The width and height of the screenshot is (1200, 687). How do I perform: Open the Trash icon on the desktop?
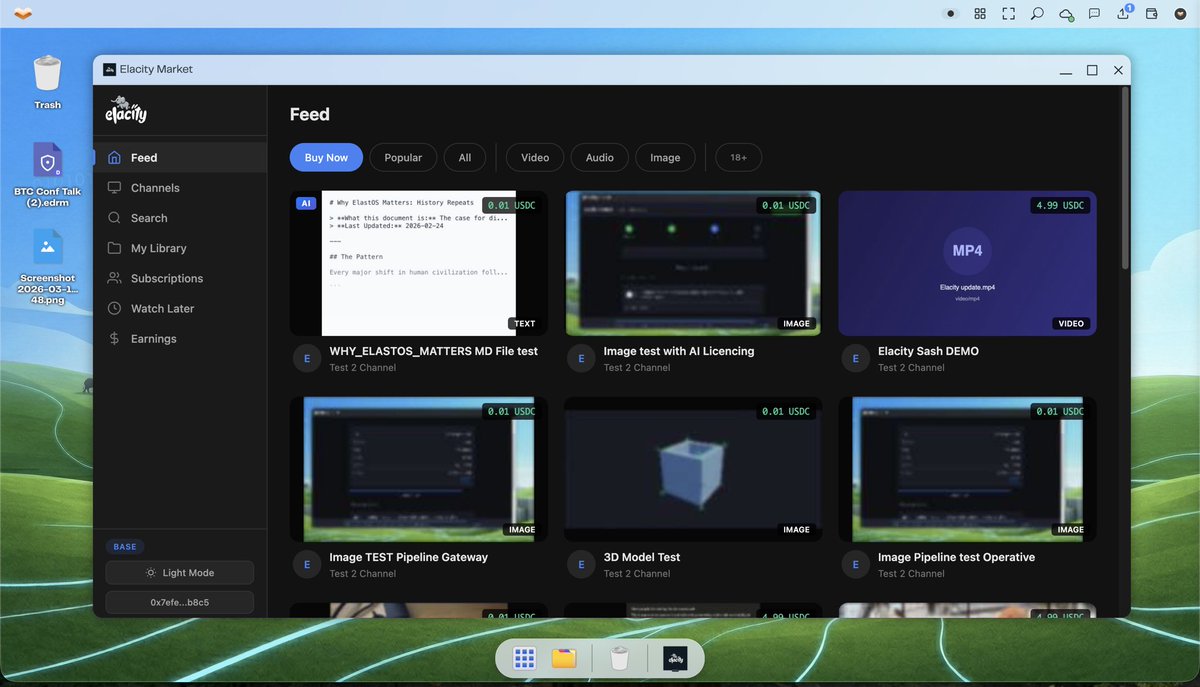coord(47,83)
